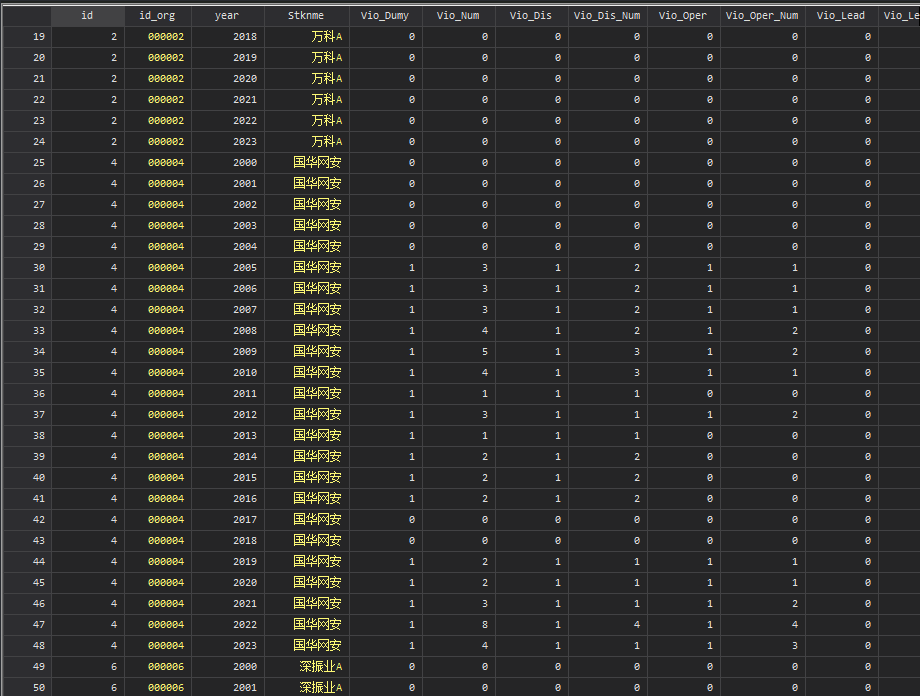Select the Vio_Dis_Num column header

(x=607, y=16)
